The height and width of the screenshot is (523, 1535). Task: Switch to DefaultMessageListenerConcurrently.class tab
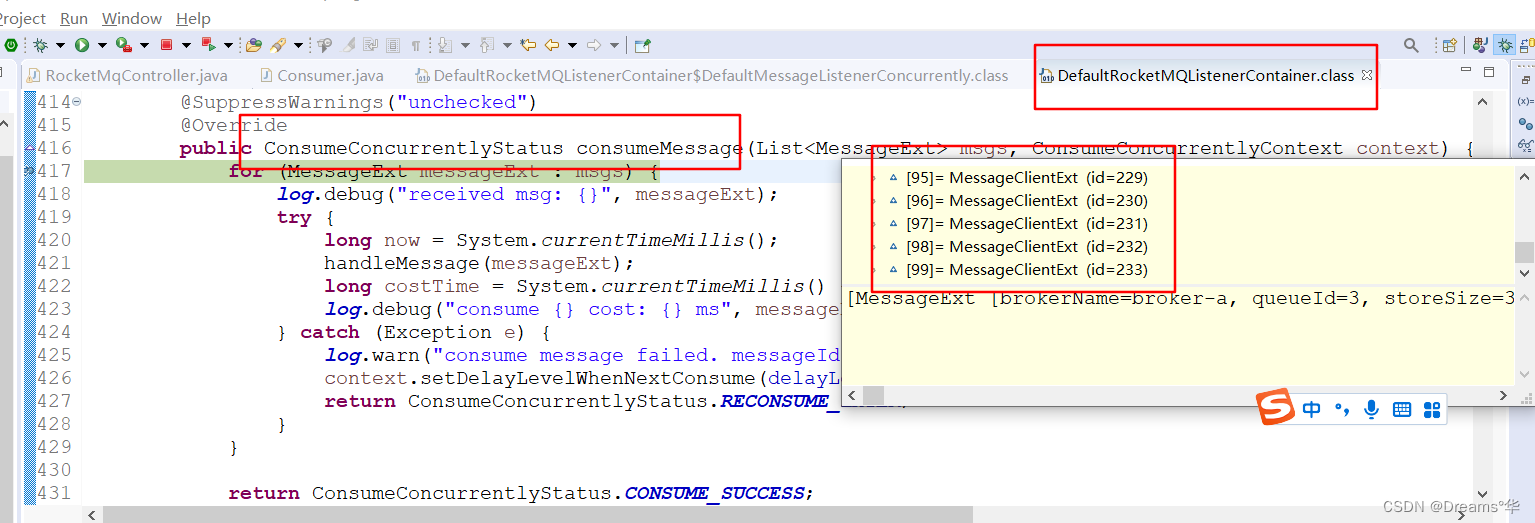tap(712, 75)
